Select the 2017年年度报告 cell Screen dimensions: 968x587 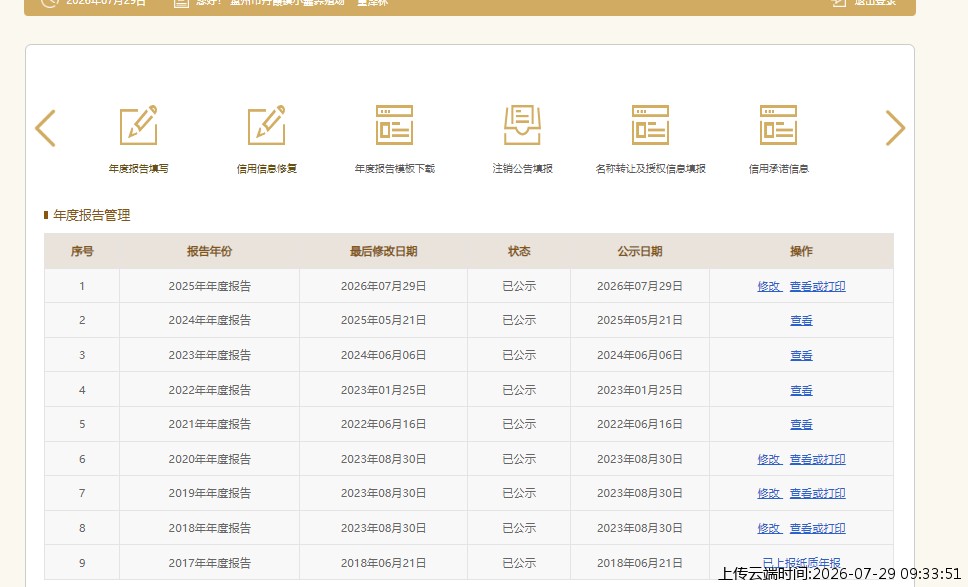[209, 564]
